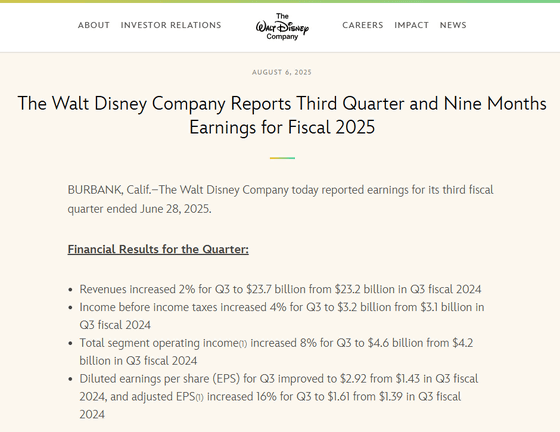Go to the Careers page
Viewport: 560px width, 432px height.
pos(363,25)
